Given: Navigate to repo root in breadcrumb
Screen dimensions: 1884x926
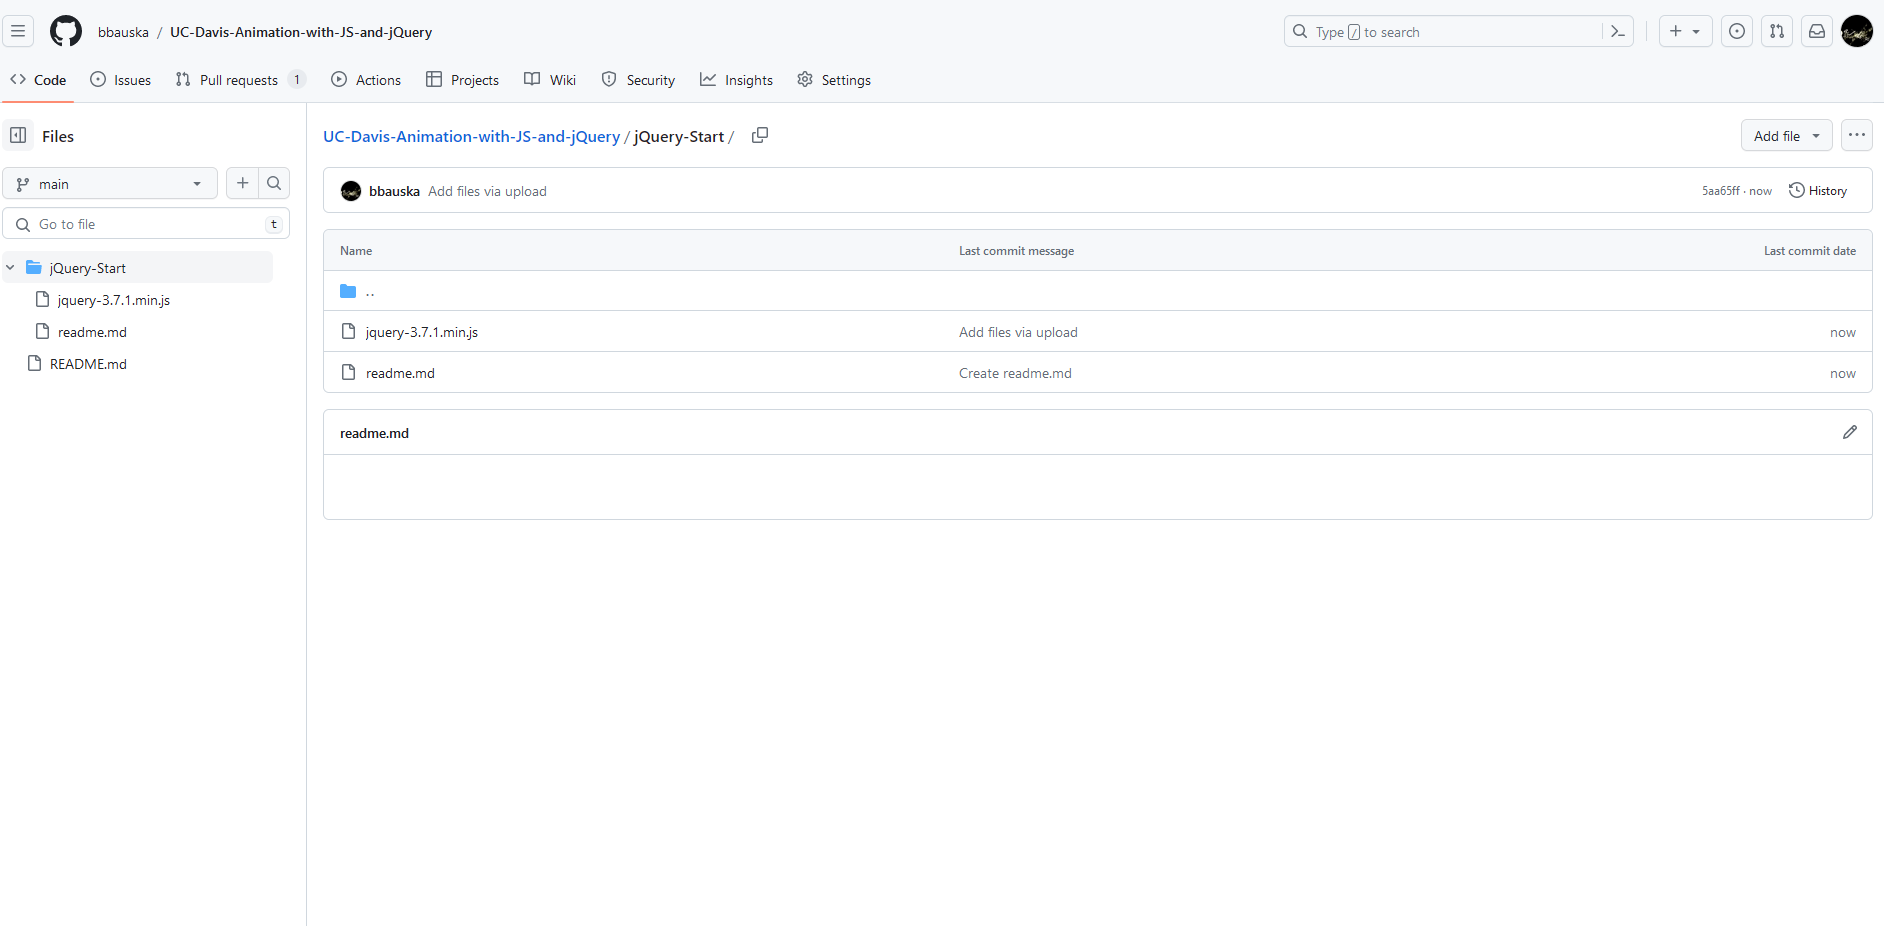Looking at the screenshot, I should pyautogui.click(x=471, y=136).
